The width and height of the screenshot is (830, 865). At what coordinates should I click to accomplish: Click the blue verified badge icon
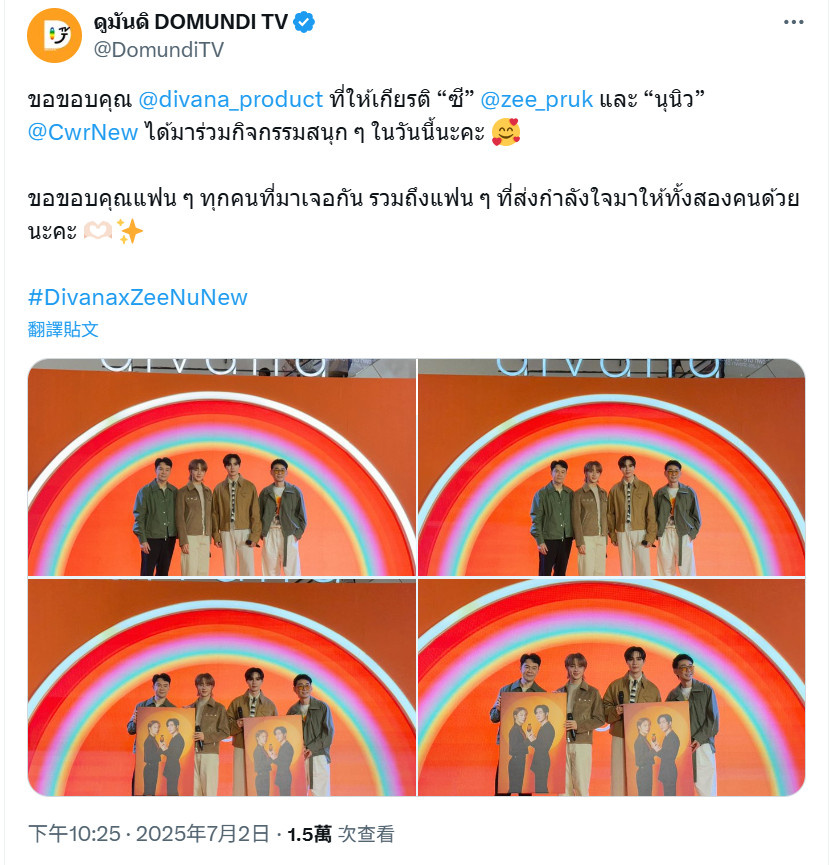coord(304,22)
